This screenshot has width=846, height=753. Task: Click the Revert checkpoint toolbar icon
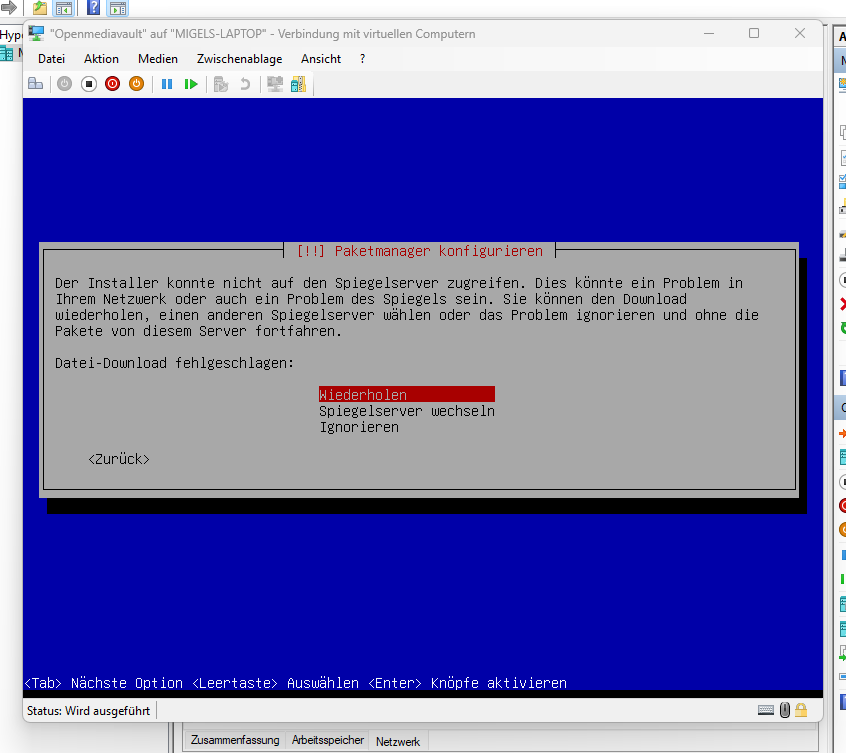click(245, 84)
